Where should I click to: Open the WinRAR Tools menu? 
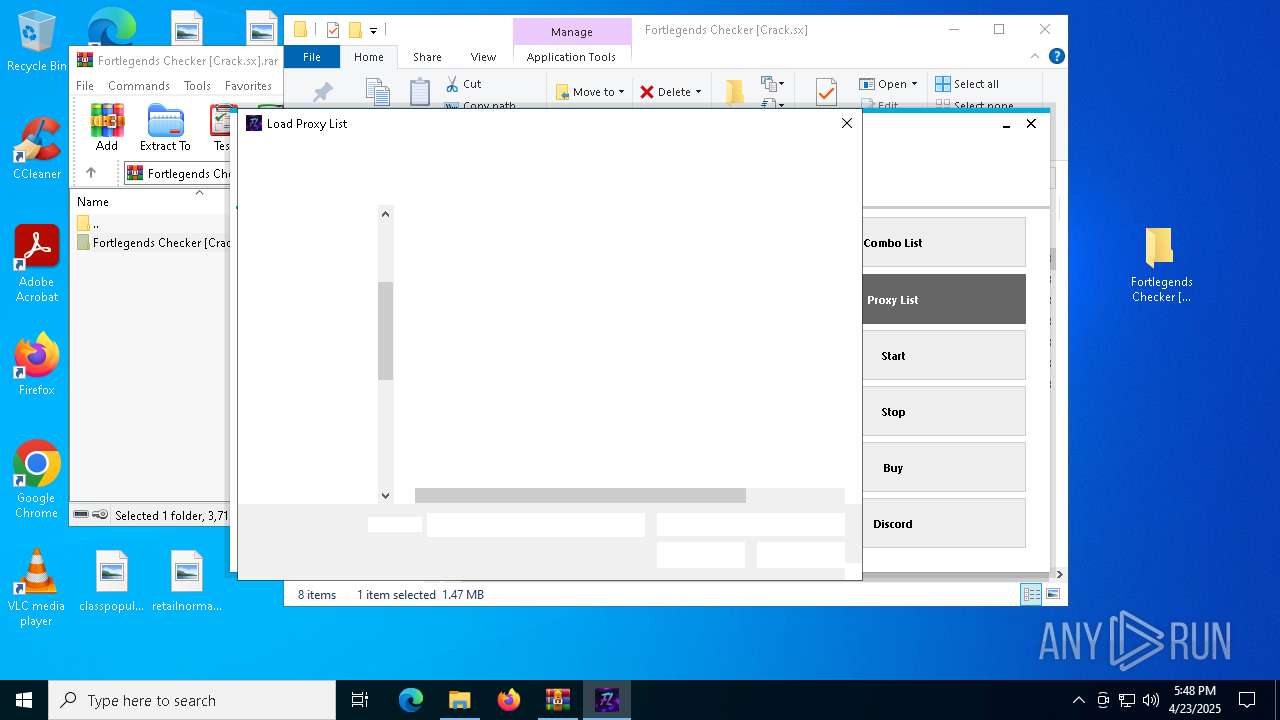click(197, 86)
